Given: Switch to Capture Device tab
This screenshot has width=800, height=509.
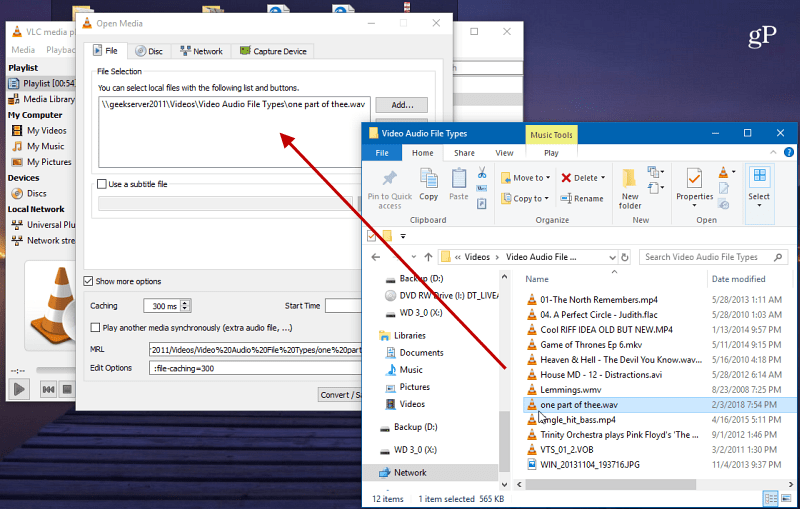Looking at the screenshot, I should coord(273,51).
